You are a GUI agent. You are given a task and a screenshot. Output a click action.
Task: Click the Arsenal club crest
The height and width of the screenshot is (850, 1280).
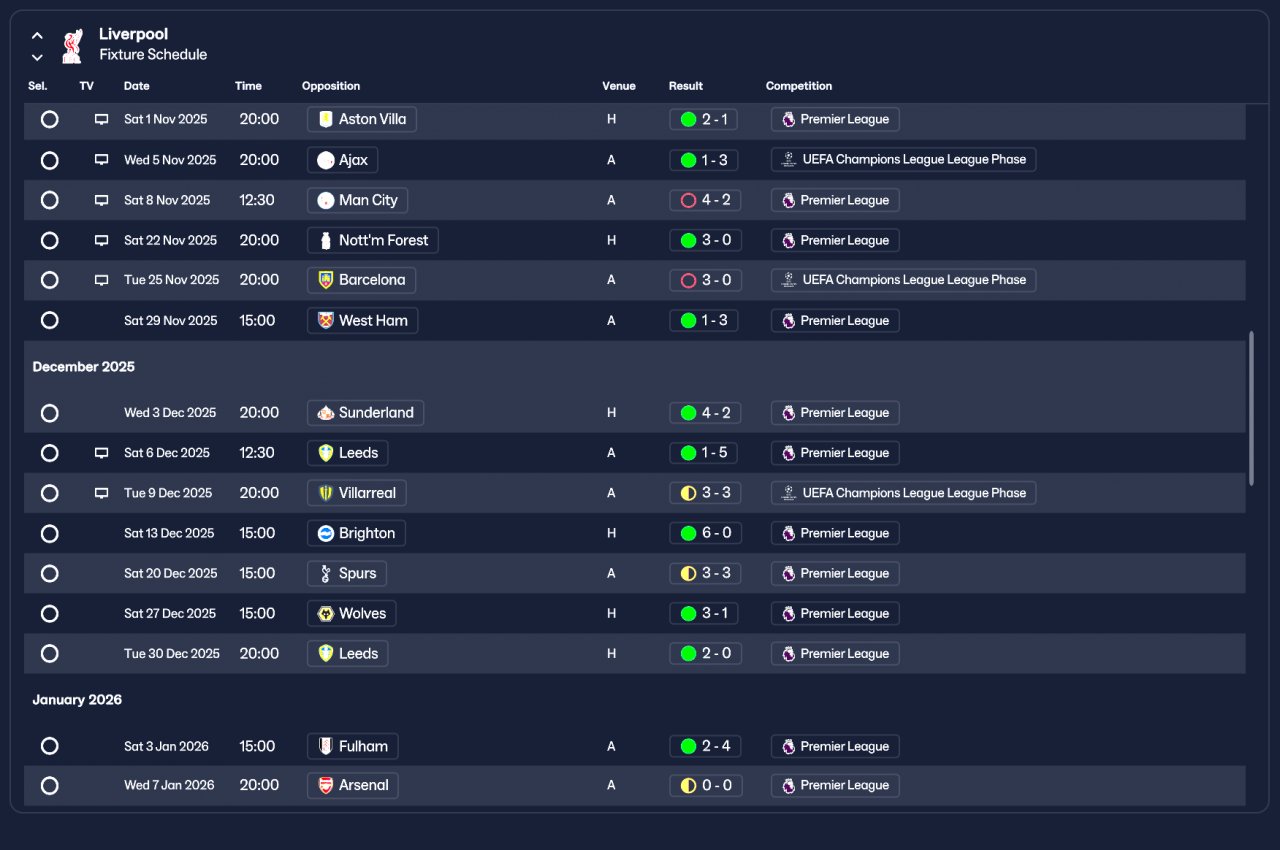coord(325,785)
